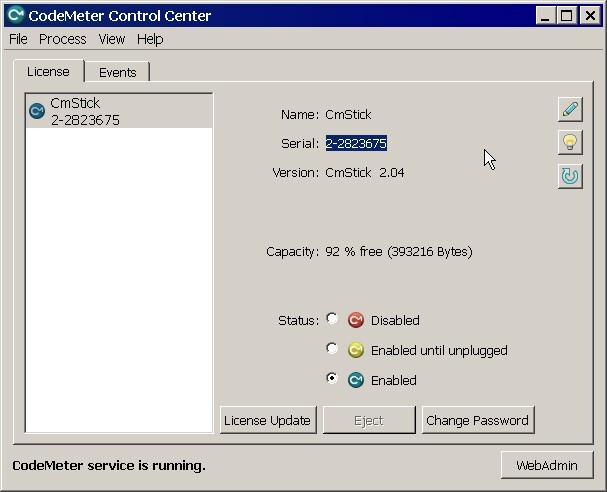607x492 pixels.
Task: Click CodeMeter logo in title bar
Action: coord(16,15)
